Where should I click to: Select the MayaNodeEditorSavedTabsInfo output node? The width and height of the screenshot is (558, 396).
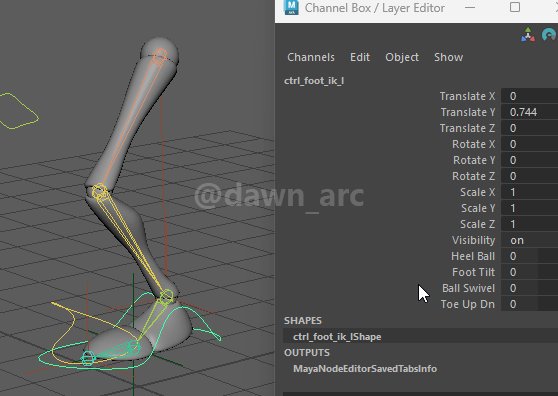[365, 369]
